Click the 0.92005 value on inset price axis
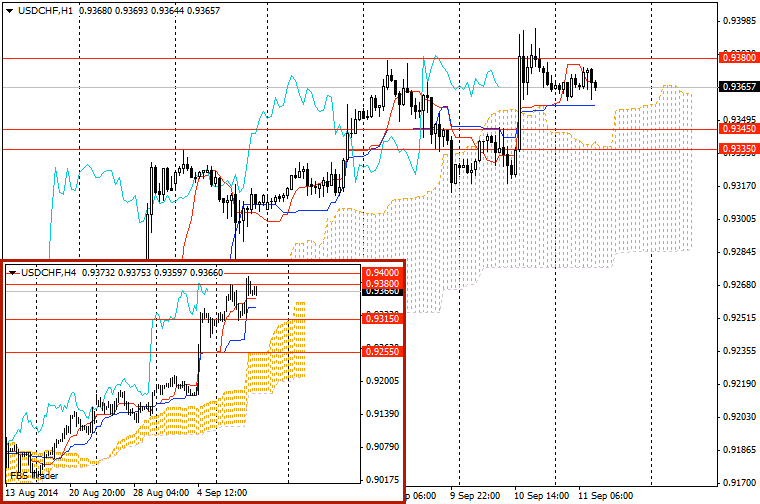Viewport: 760px width, 504px height. 383,381
